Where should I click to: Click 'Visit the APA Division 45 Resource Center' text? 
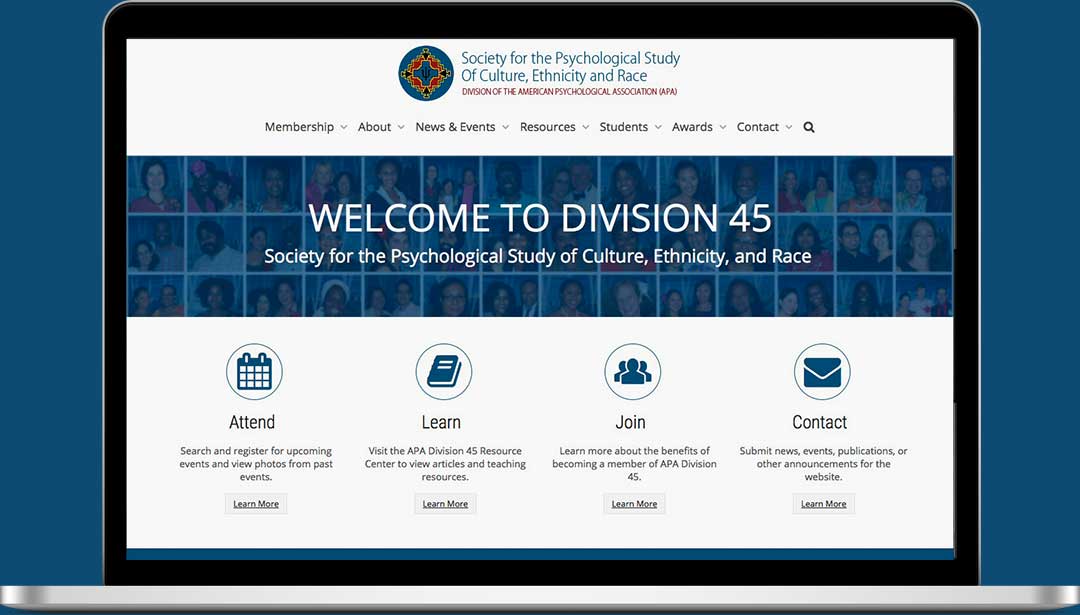pos(445,463)
